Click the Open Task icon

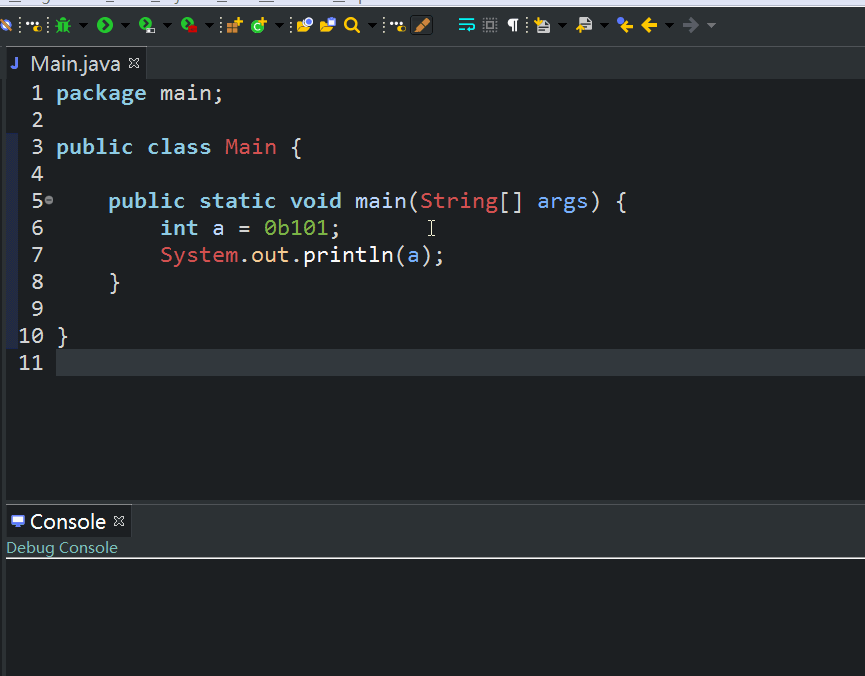[x=328, y=25]
